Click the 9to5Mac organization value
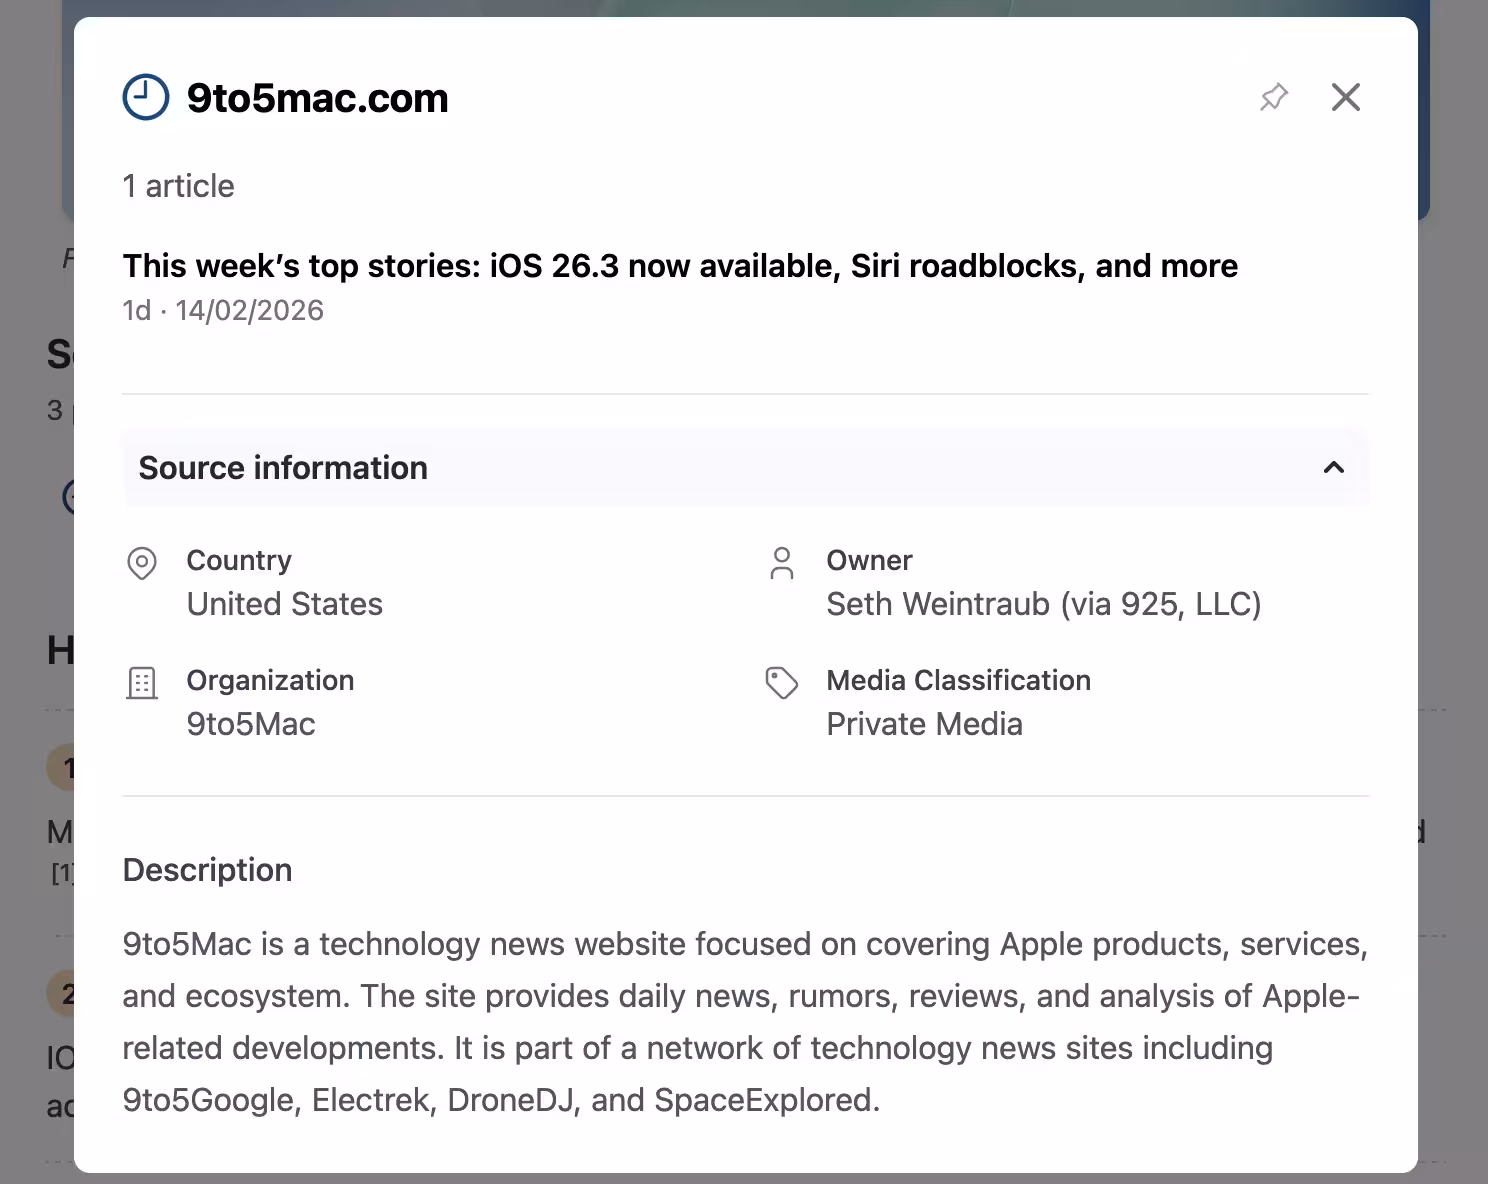This screenshot has height=1184, width=1488. tap(251, 724)
